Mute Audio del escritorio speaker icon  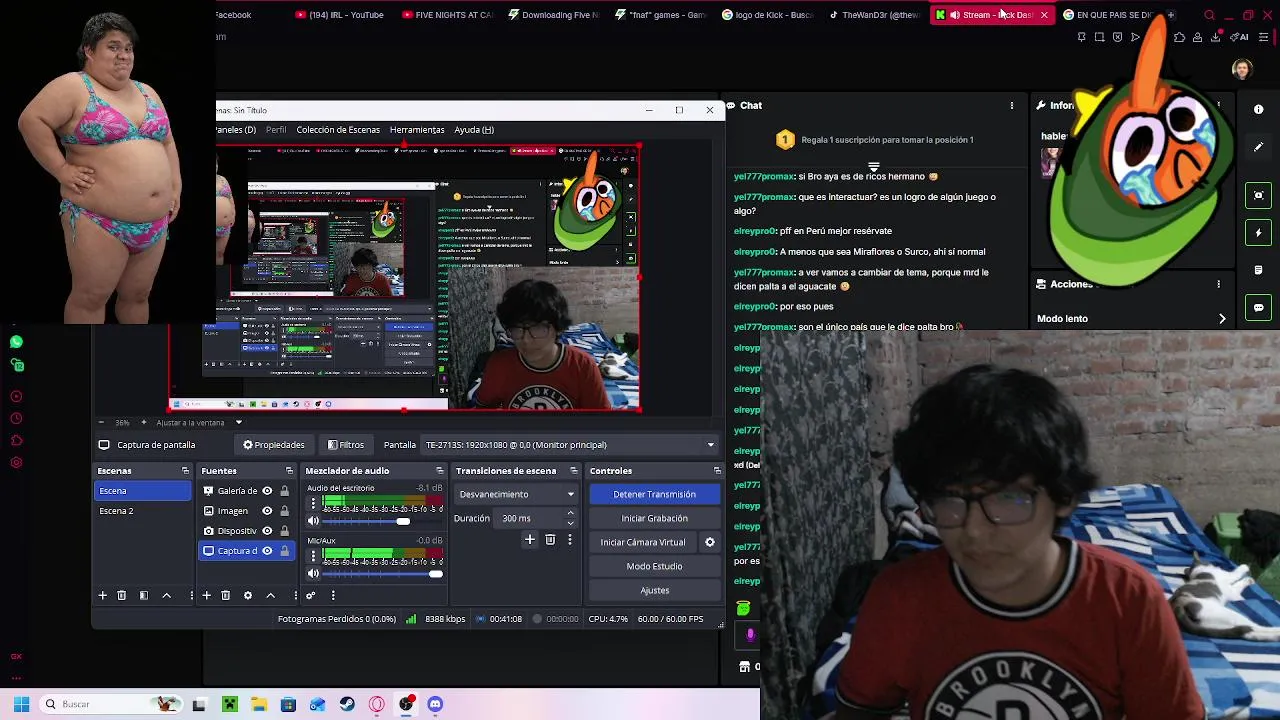click(313, 521)
